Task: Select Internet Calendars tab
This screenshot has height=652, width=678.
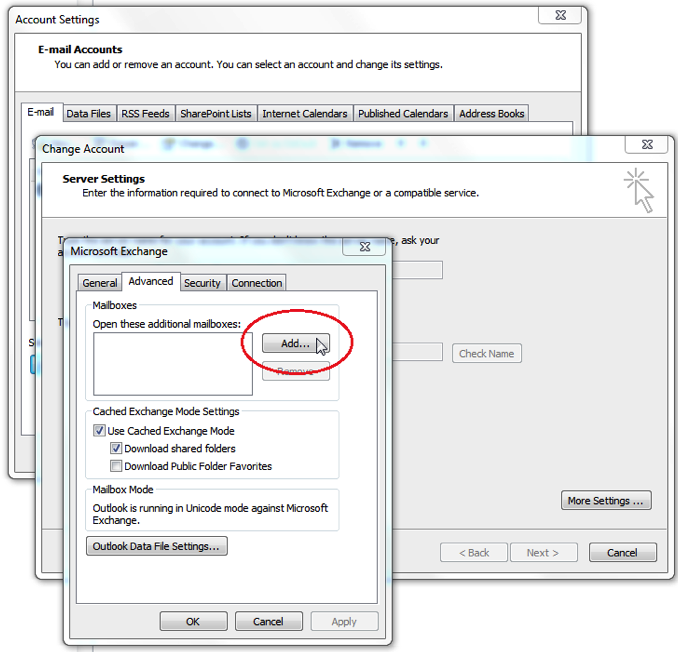Action: (305, 113)
